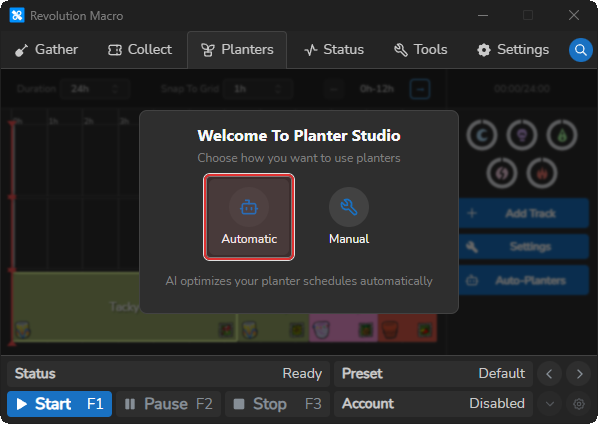Select the red planter block on timeline

pos(407,328)
